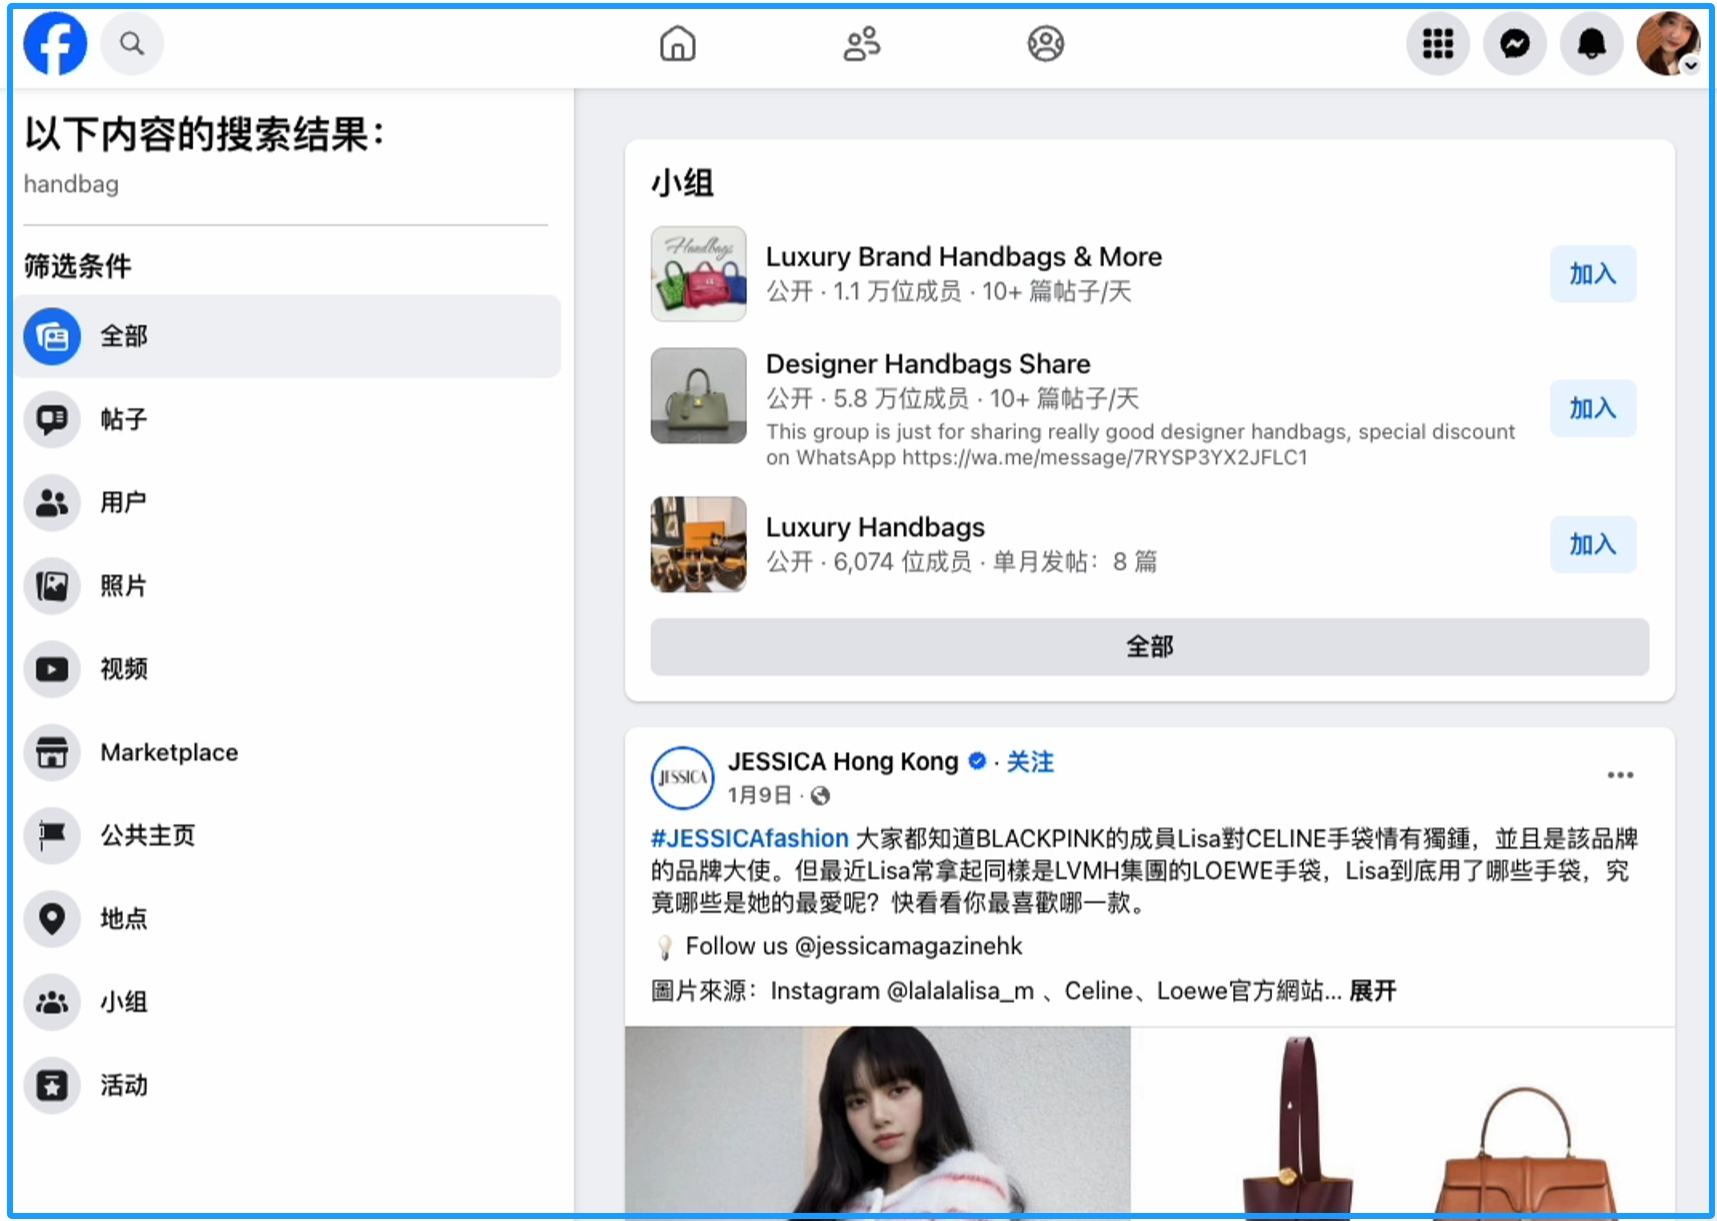Select the 活动 events filter icon
Screen dimensions: 1717x1221
[x=52, y=1085]
